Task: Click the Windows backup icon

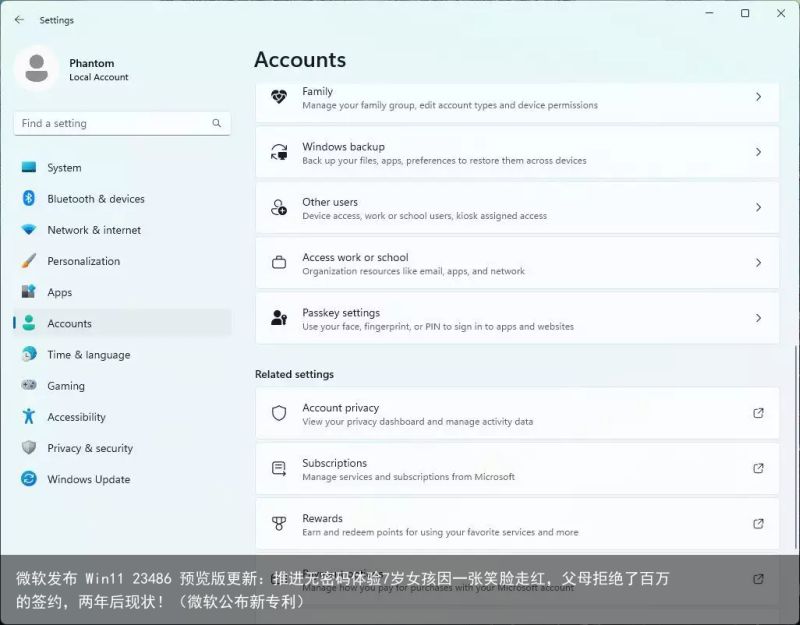Action: click(x=279, y=152)
